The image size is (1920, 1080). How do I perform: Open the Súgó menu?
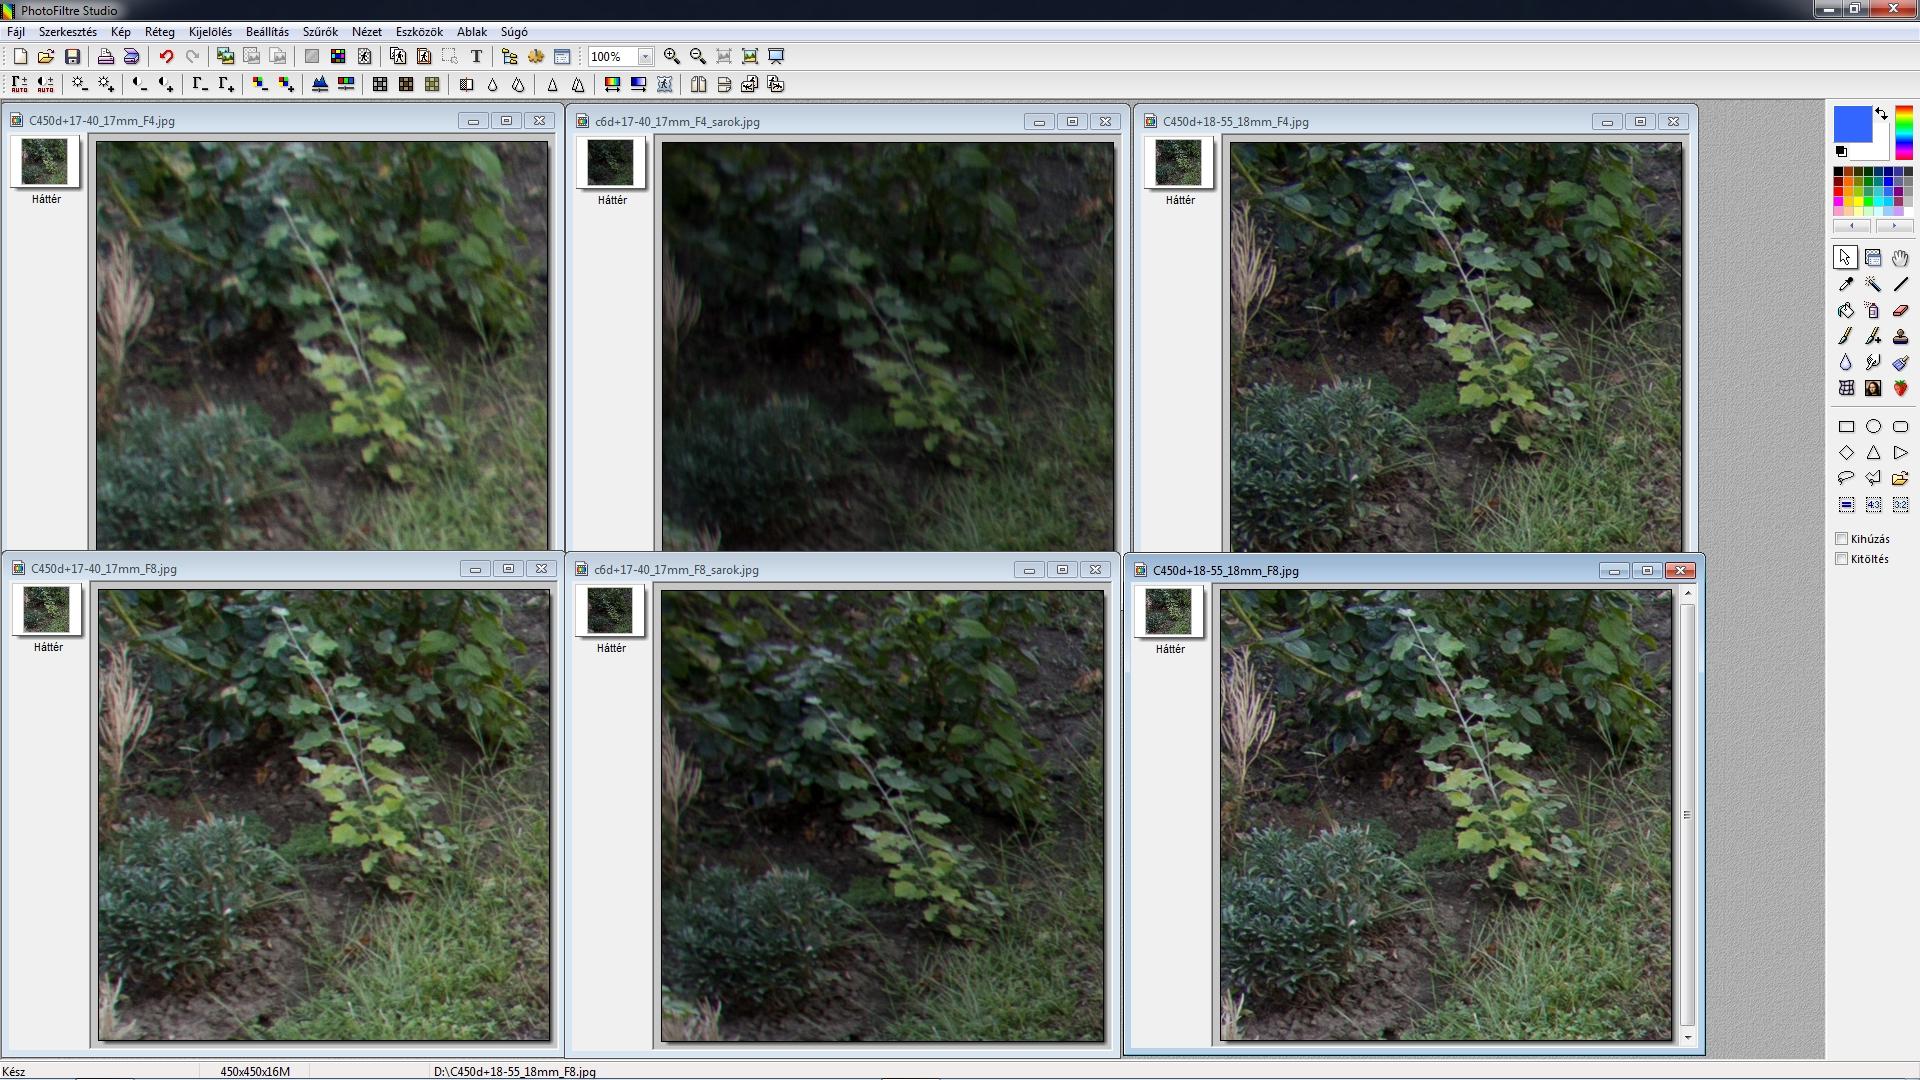tap(514, 32)
